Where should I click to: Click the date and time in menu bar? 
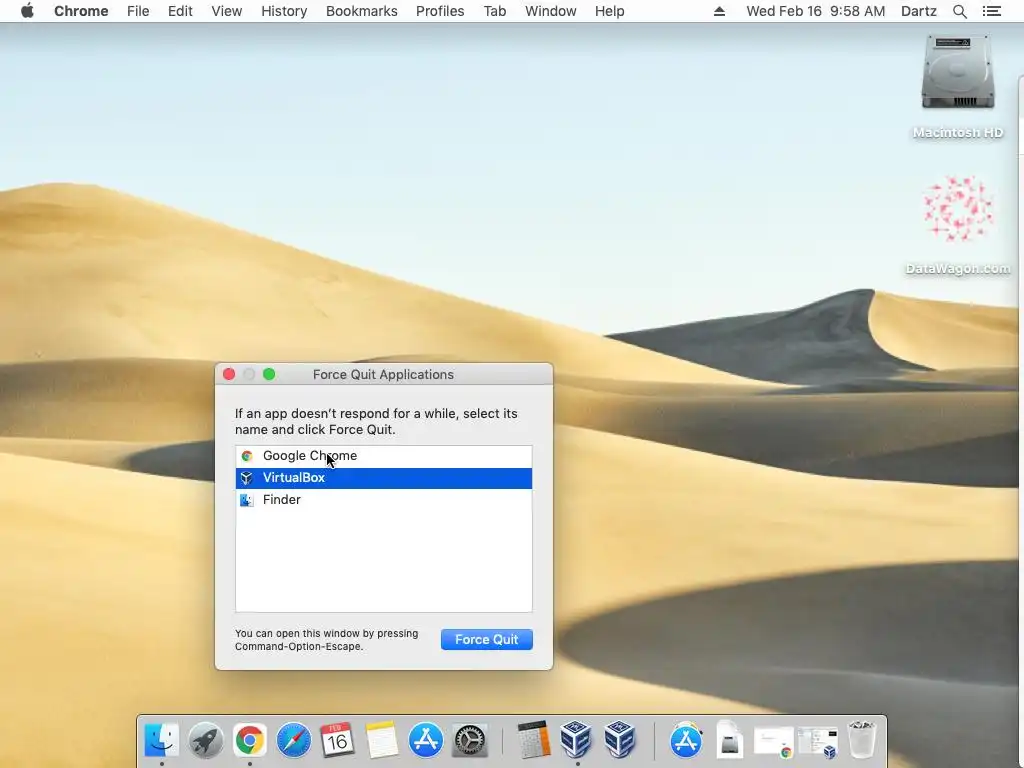816,11
